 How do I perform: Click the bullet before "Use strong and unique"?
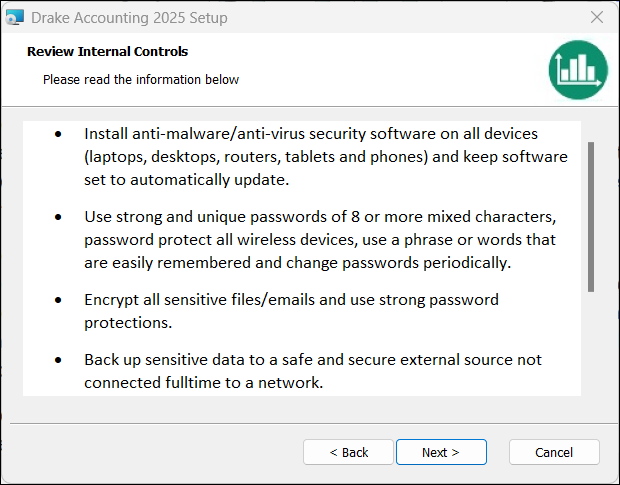coord(59,216)
